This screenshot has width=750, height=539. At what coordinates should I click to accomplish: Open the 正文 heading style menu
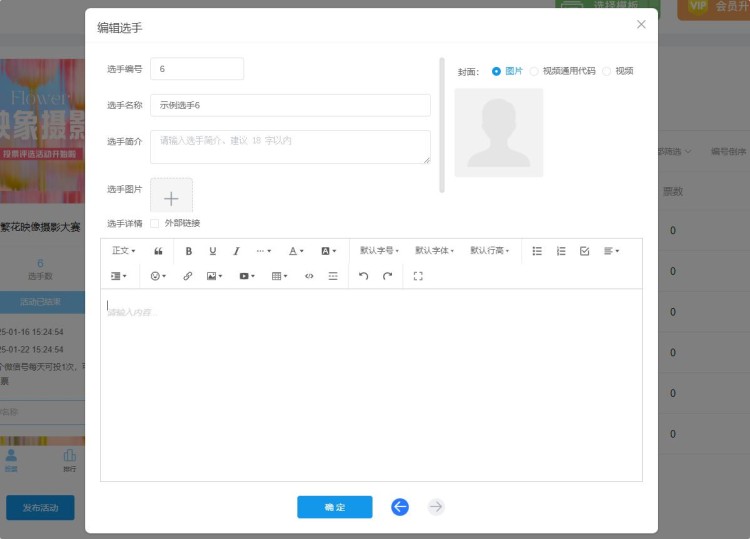[123, 251]
